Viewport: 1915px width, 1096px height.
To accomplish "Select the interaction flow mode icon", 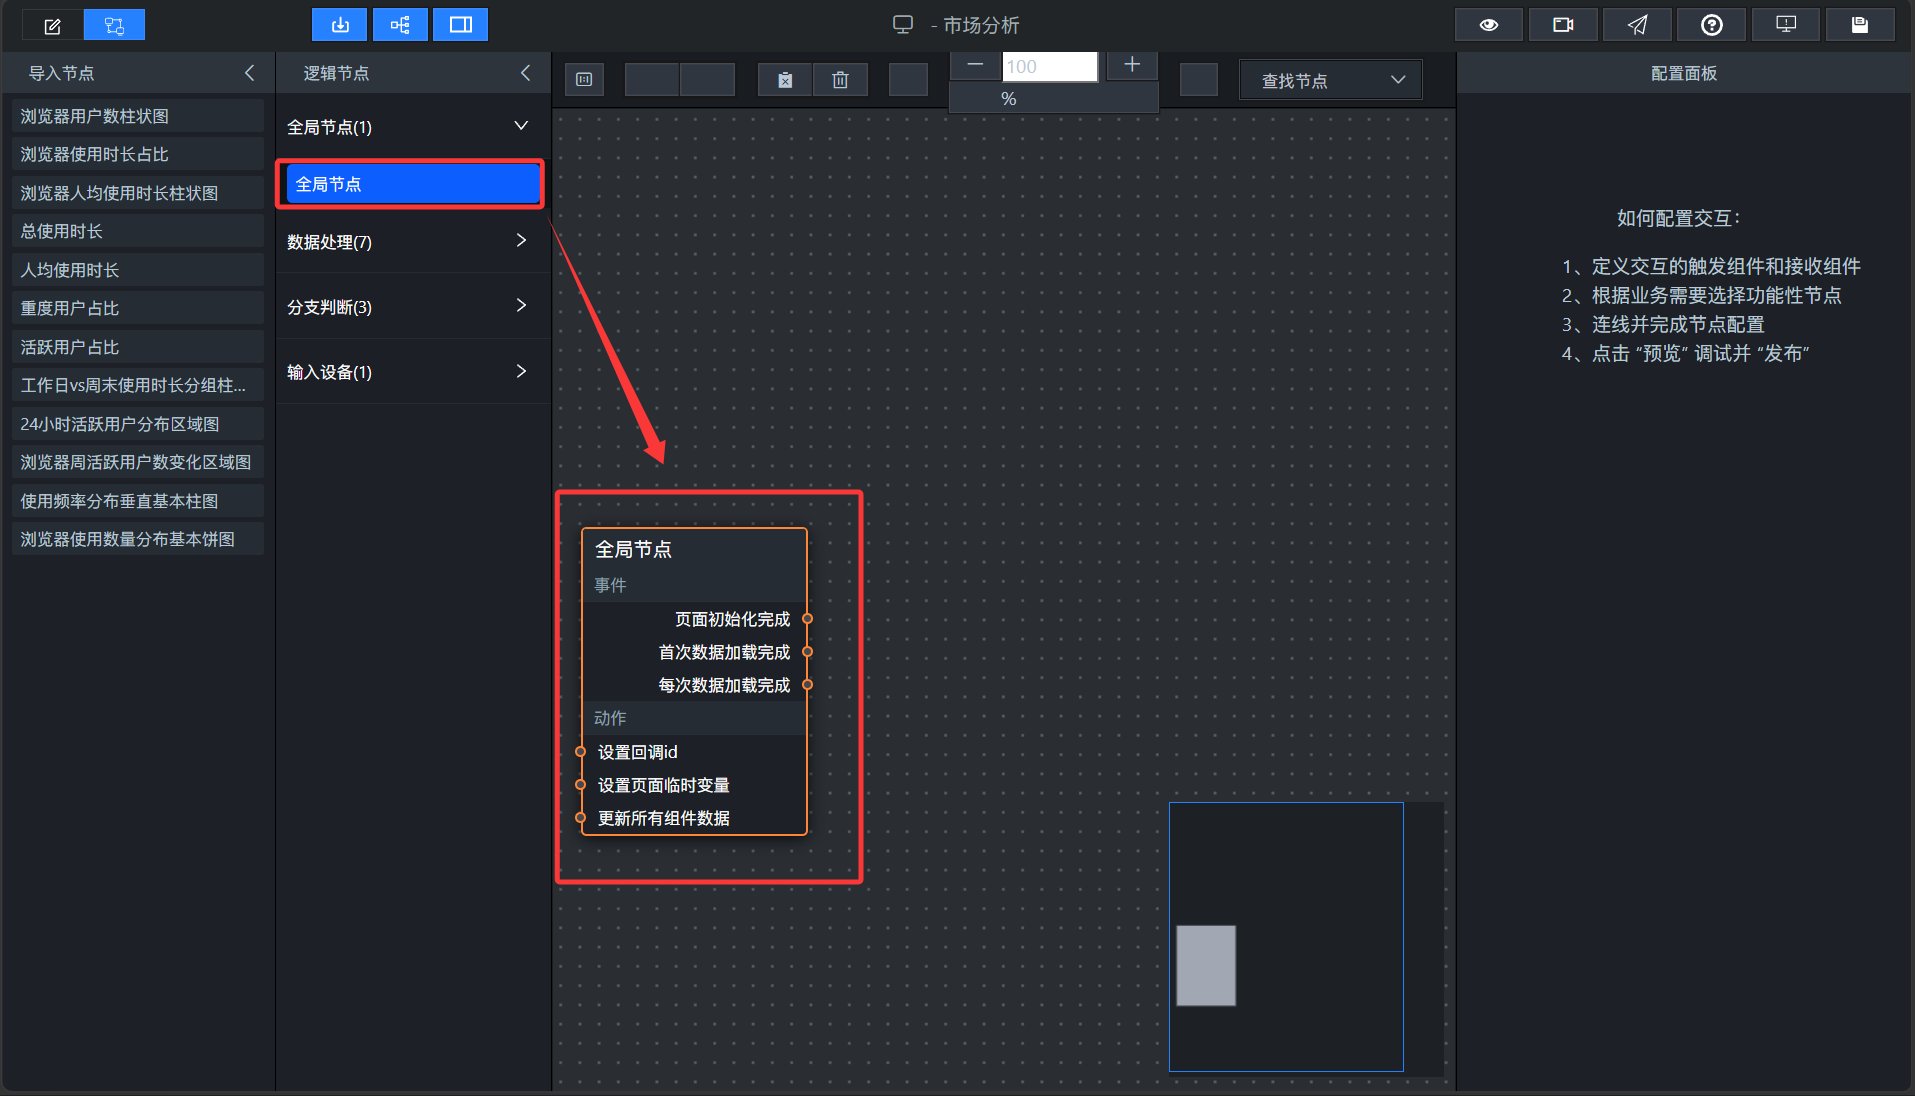I will coord(114,25).
